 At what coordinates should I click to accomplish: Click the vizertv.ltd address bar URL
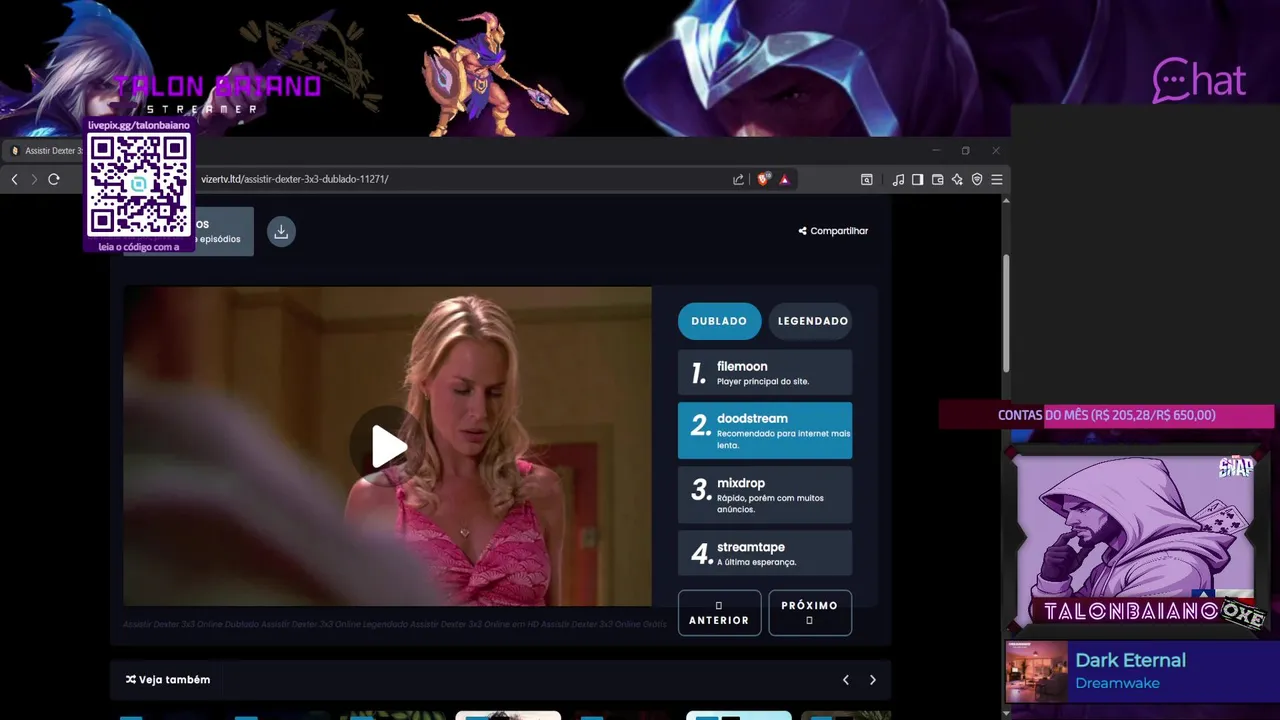click(294, 179)
